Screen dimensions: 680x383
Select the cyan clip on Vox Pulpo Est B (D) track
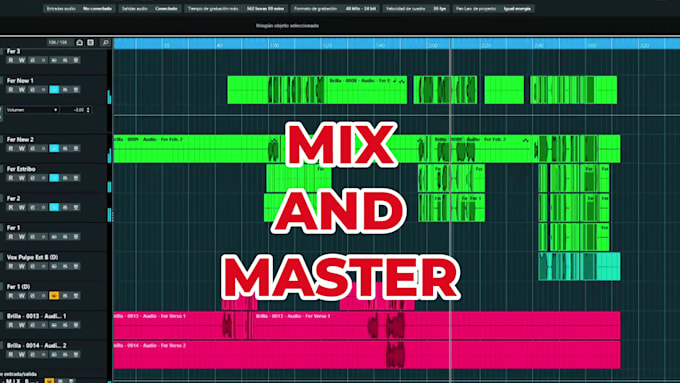coord(579,266)
